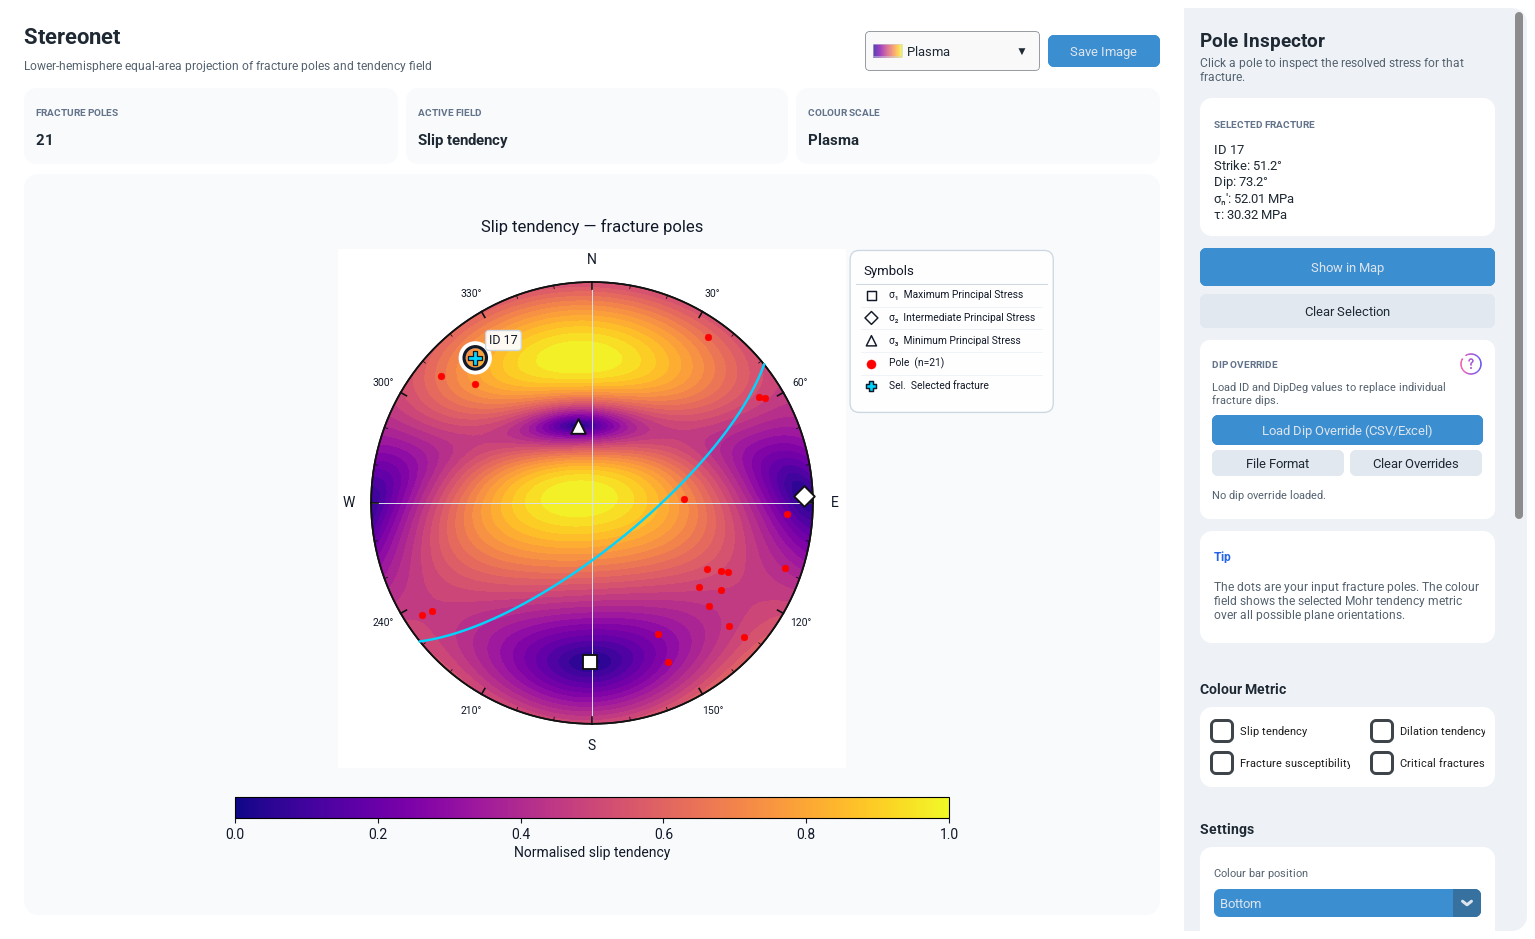Click the 'Strike: 51.2°' value
Image resolution: width=1535 pixels, height=939 pixels.
coord(1247,166)
